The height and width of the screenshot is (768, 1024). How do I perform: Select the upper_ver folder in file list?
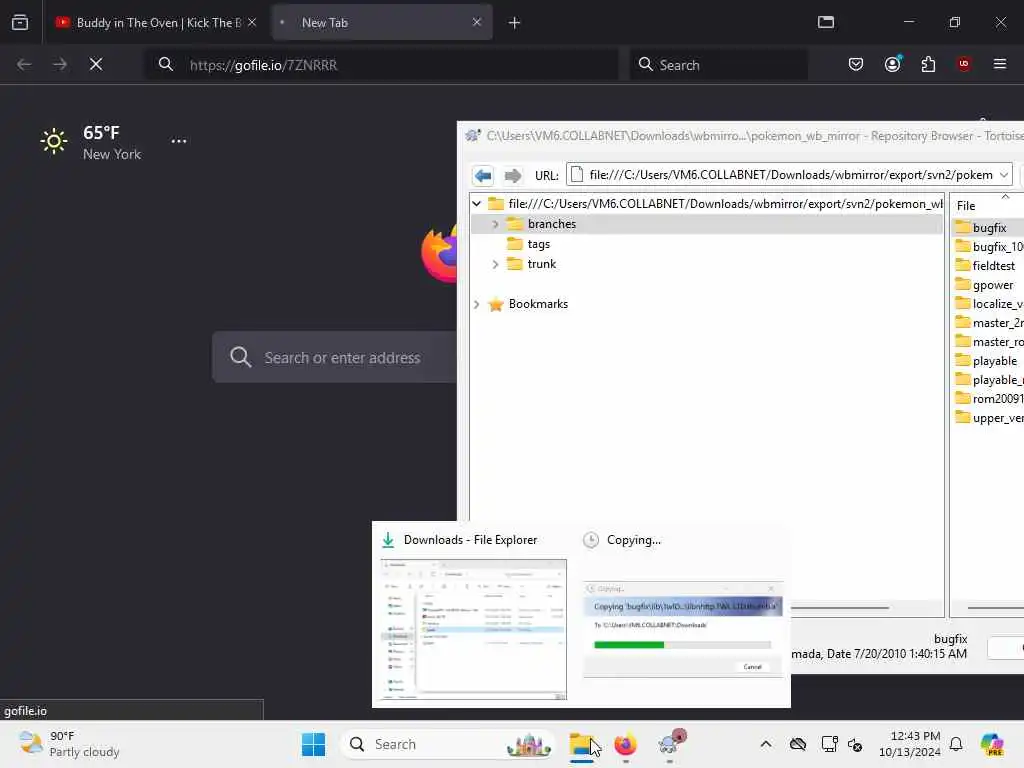point(989,417)
